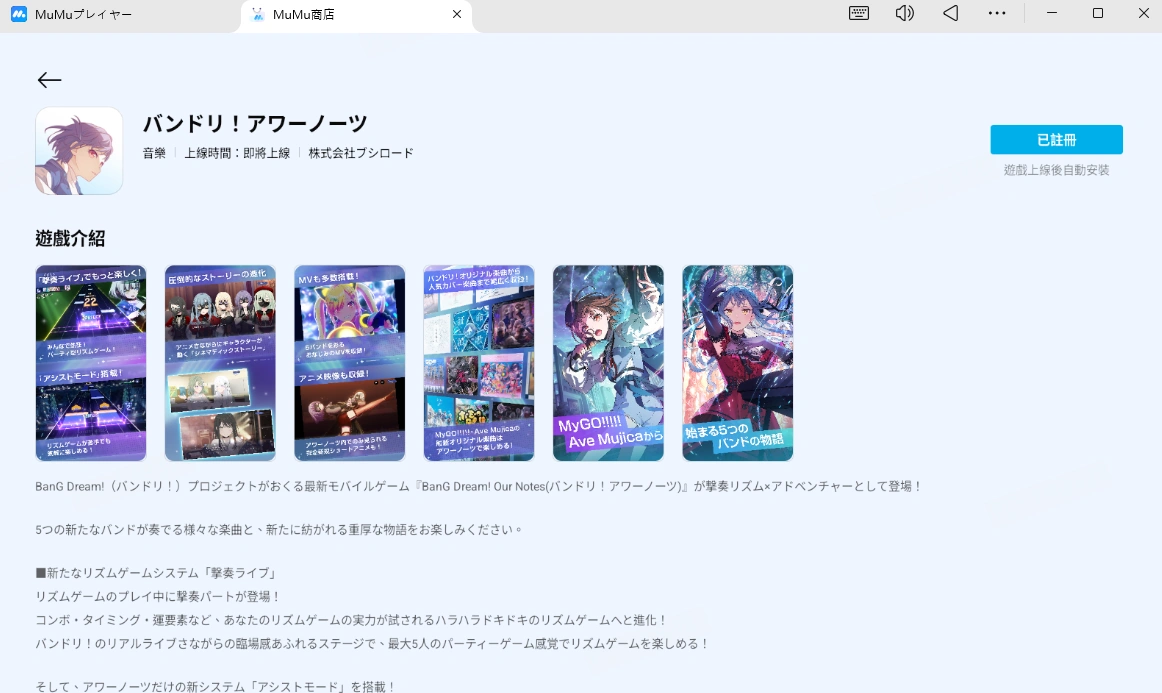
Task: Close the MuMu商店 tab
Action: pyautogui.click(x=456, y=14)
